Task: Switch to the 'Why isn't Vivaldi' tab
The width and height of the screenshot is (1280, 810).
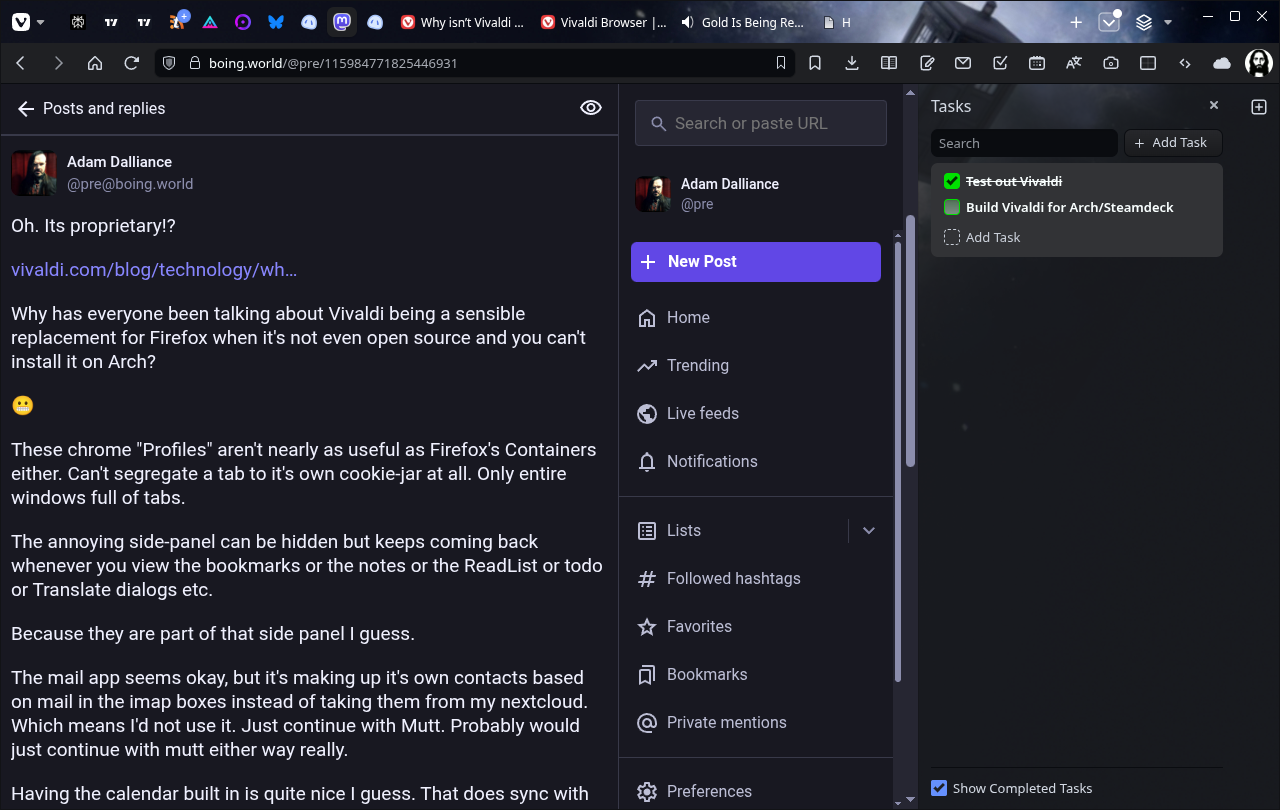Action: click(x=462, y=22)
